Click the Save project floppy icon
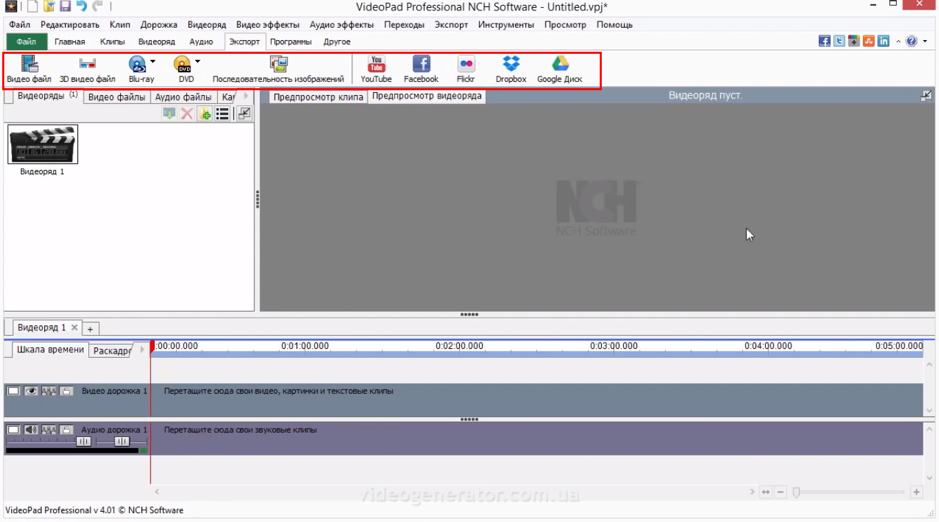 click(65, 7)
